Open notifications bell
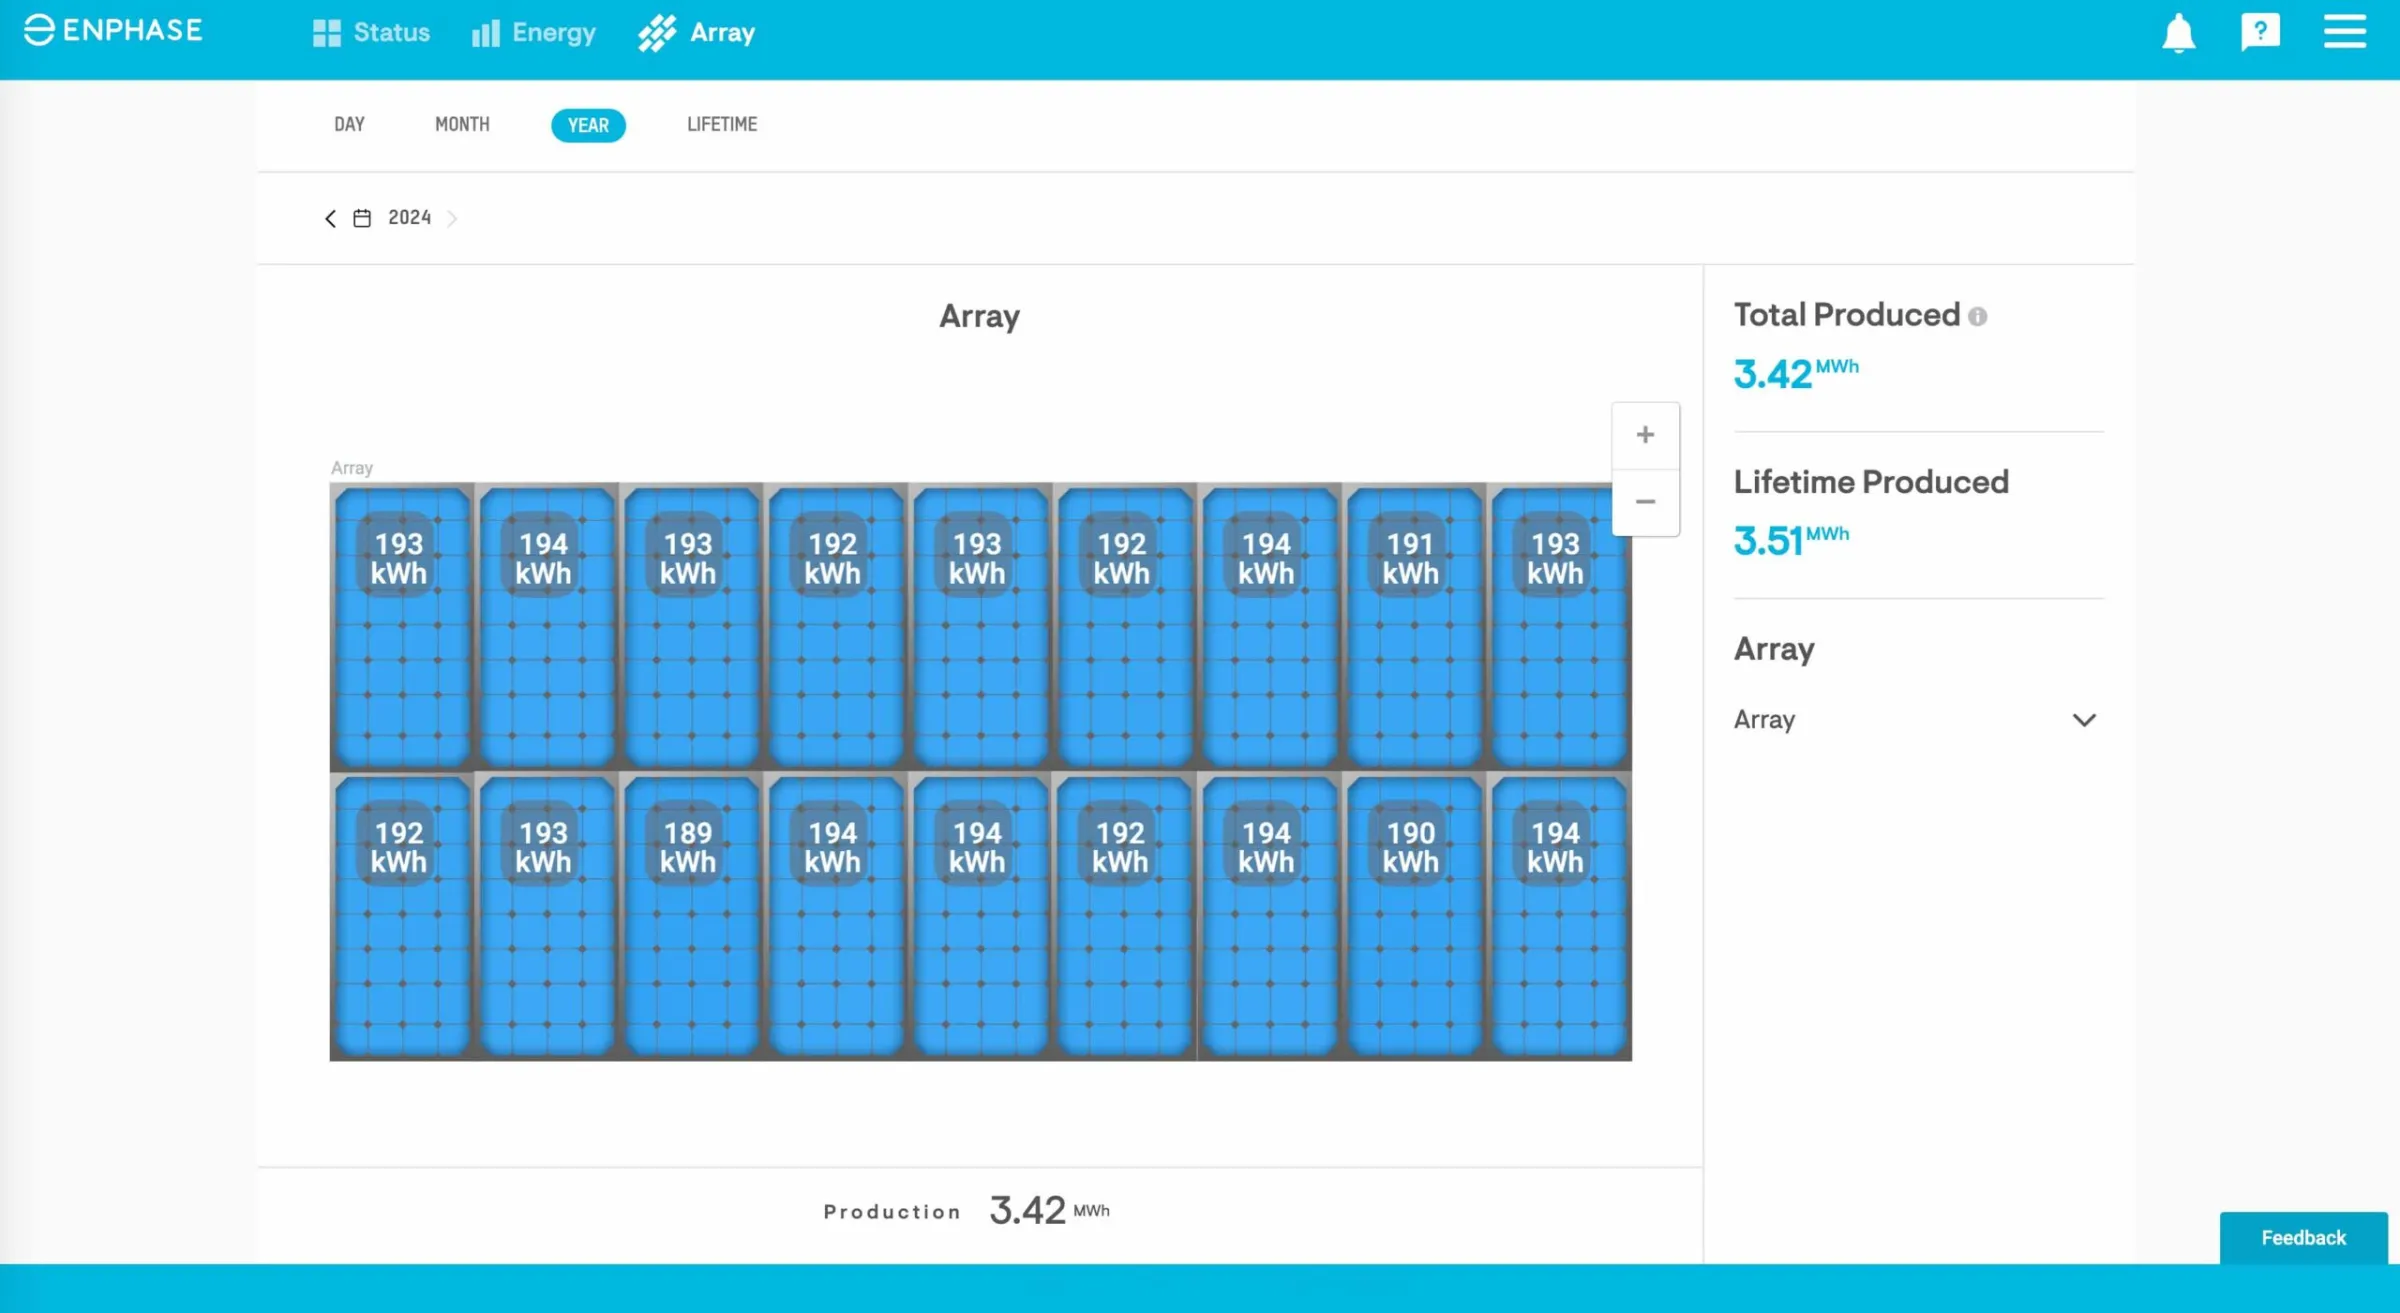This screenshot has height=1313, width=2400. (2178, 33)
